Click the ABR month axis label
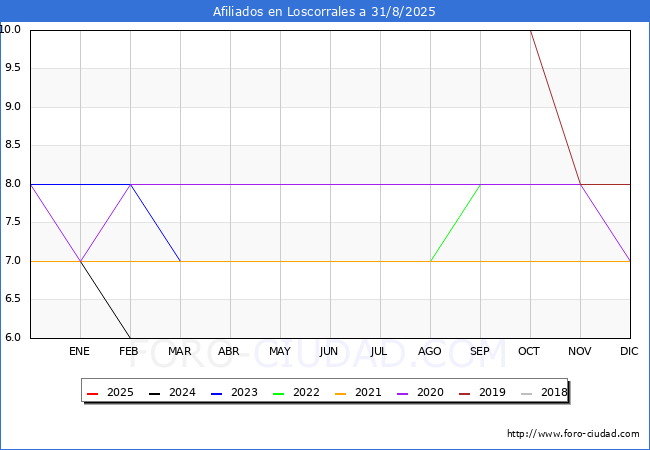The image size is (650, 450). coord(229,351)
